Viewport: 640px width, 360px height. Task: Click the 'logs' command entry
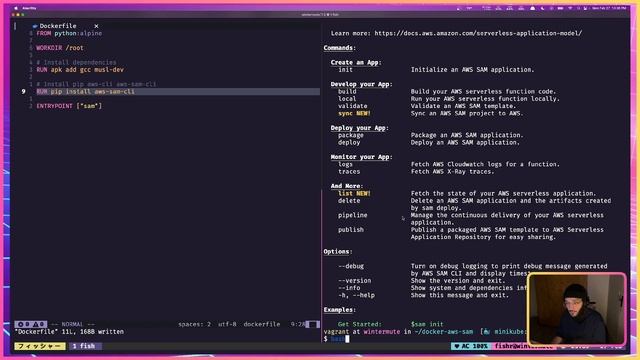345,164
